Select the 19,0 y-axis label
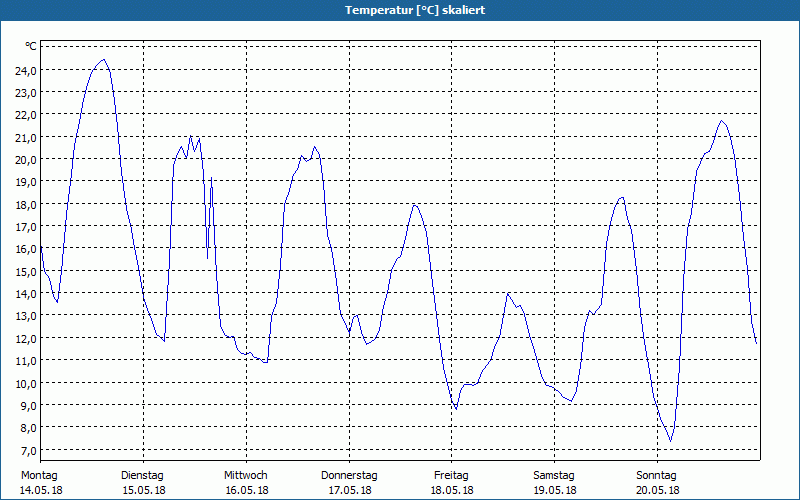The image size is (800, 500). pyautogui.click(x=26, y=183)
